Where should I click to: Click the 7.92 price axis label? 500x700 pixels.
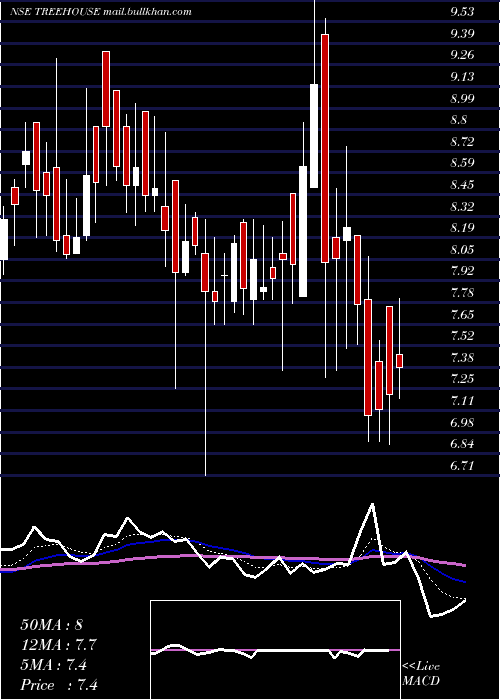point(462,271)
